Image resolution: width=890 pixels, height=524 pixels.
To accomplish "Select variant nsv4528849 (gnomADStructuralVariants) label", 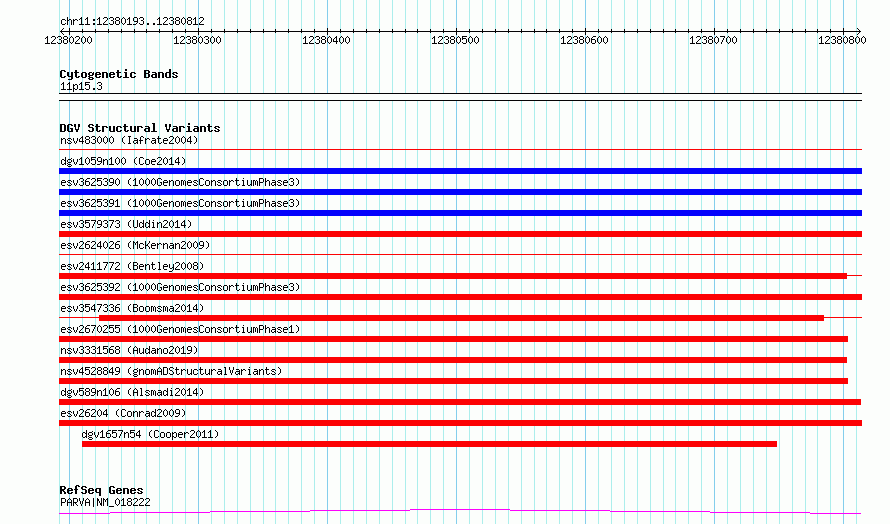I will (x=171, y=371).
